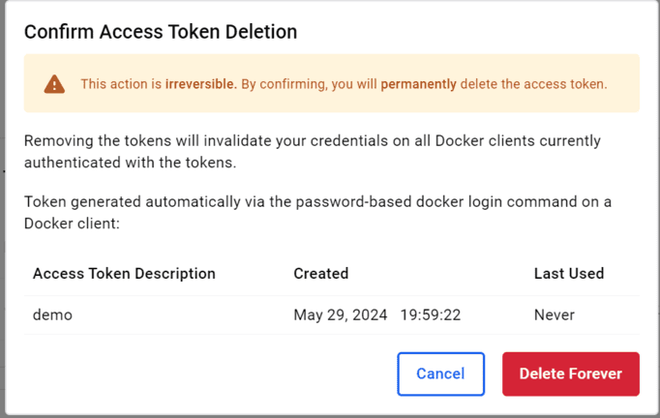Screen dimensions: 660x418
Task: Click the Created column header
Action: click(320, 273)
